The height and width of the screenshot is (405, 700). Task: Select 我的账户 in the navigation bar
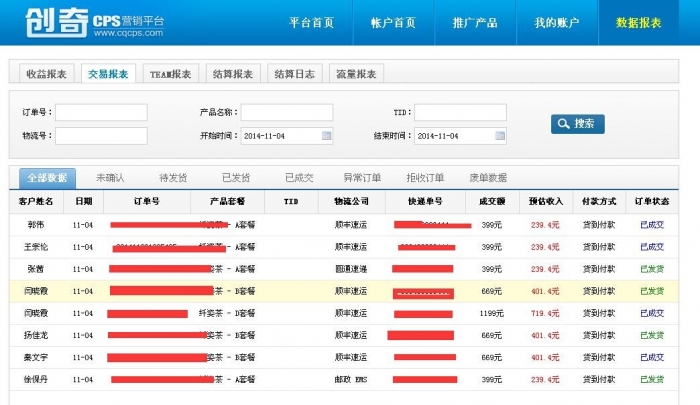coord(557,22)
